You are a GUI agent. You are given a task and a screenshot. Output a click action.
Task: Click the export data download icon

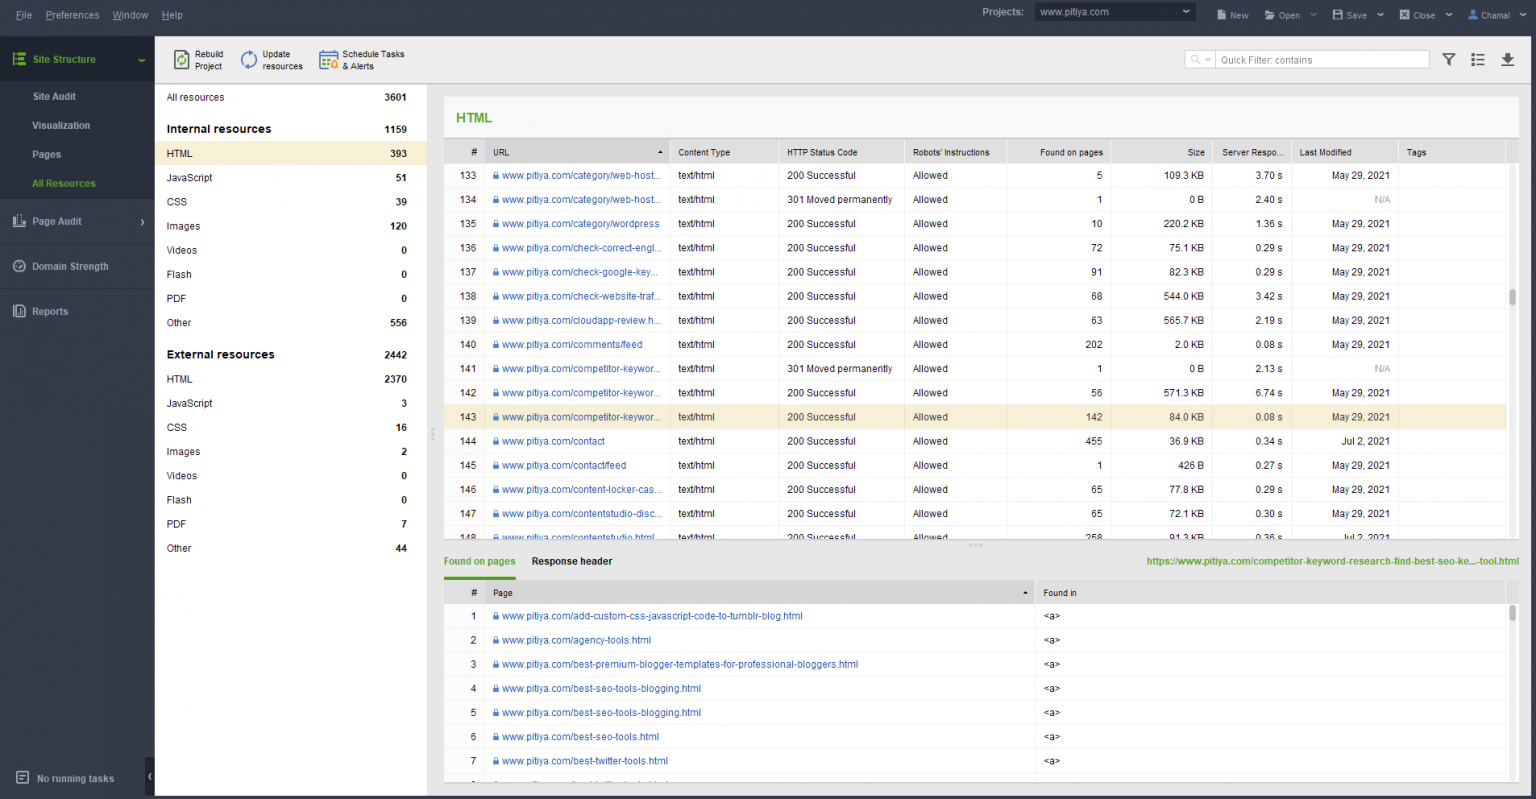tap(1507, 59)
